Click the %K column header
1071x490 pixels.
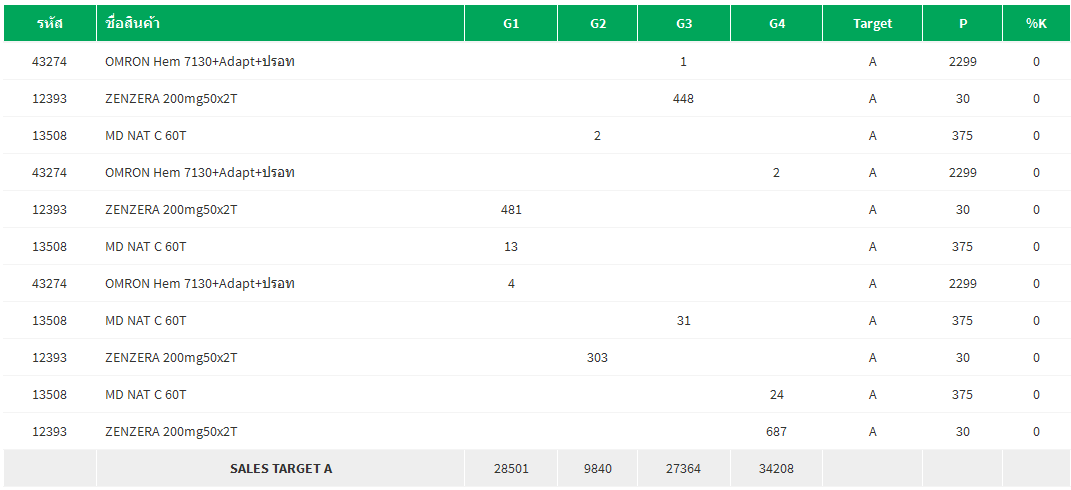(1036, 23)
